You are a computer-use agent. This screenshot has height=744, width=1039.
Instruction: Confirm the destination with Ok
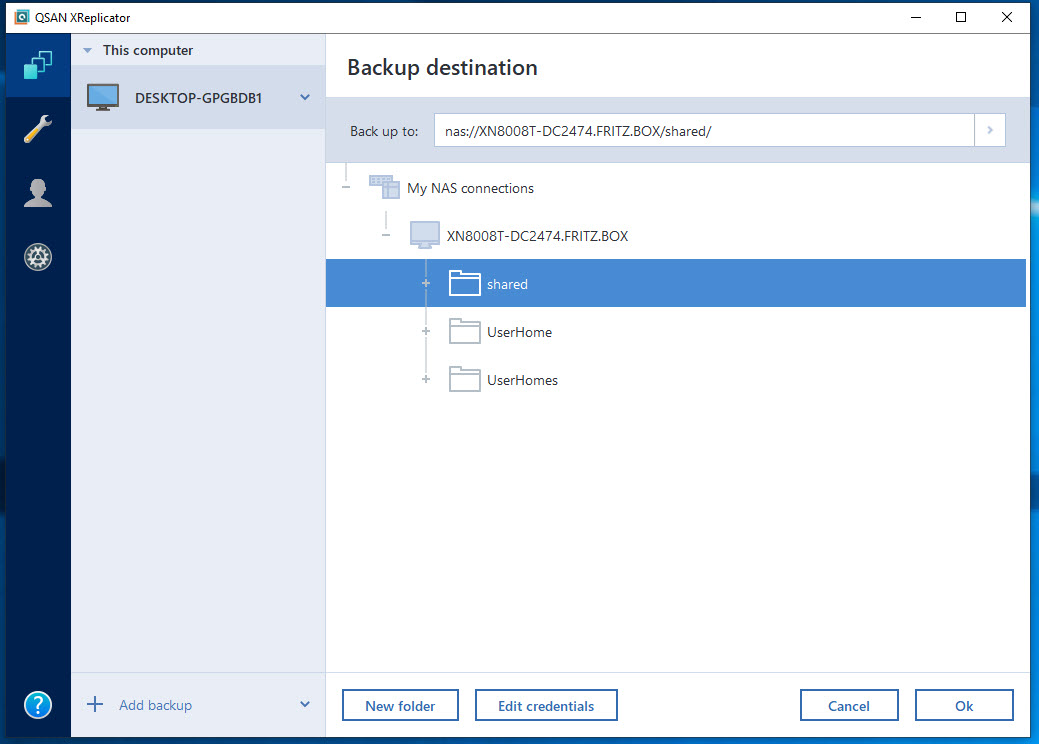point(964,706)
